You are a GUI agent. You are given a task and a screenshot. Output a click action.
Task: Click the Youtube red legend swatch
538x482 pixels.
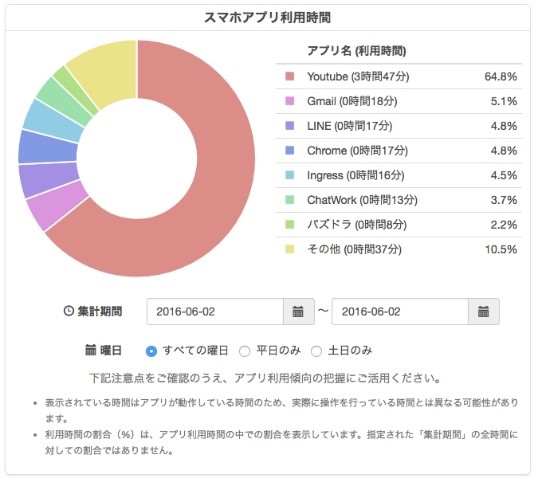[290, 76]
